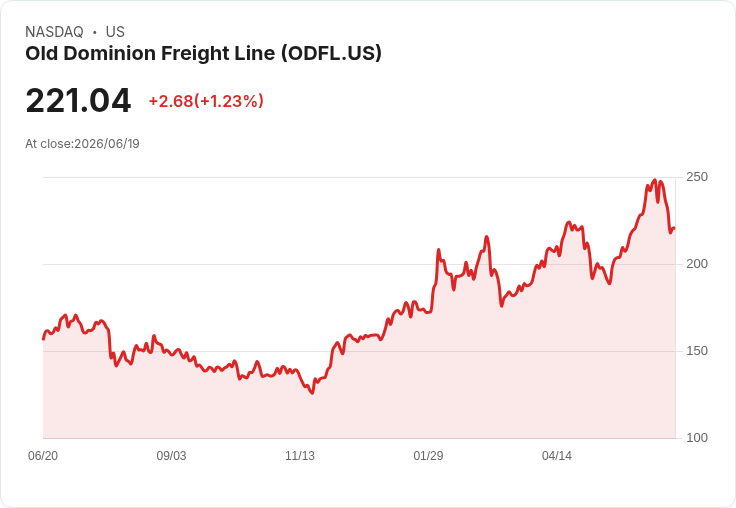
Task: Click the line's final endpoint at right edge
Action: [x=675, y=228]
